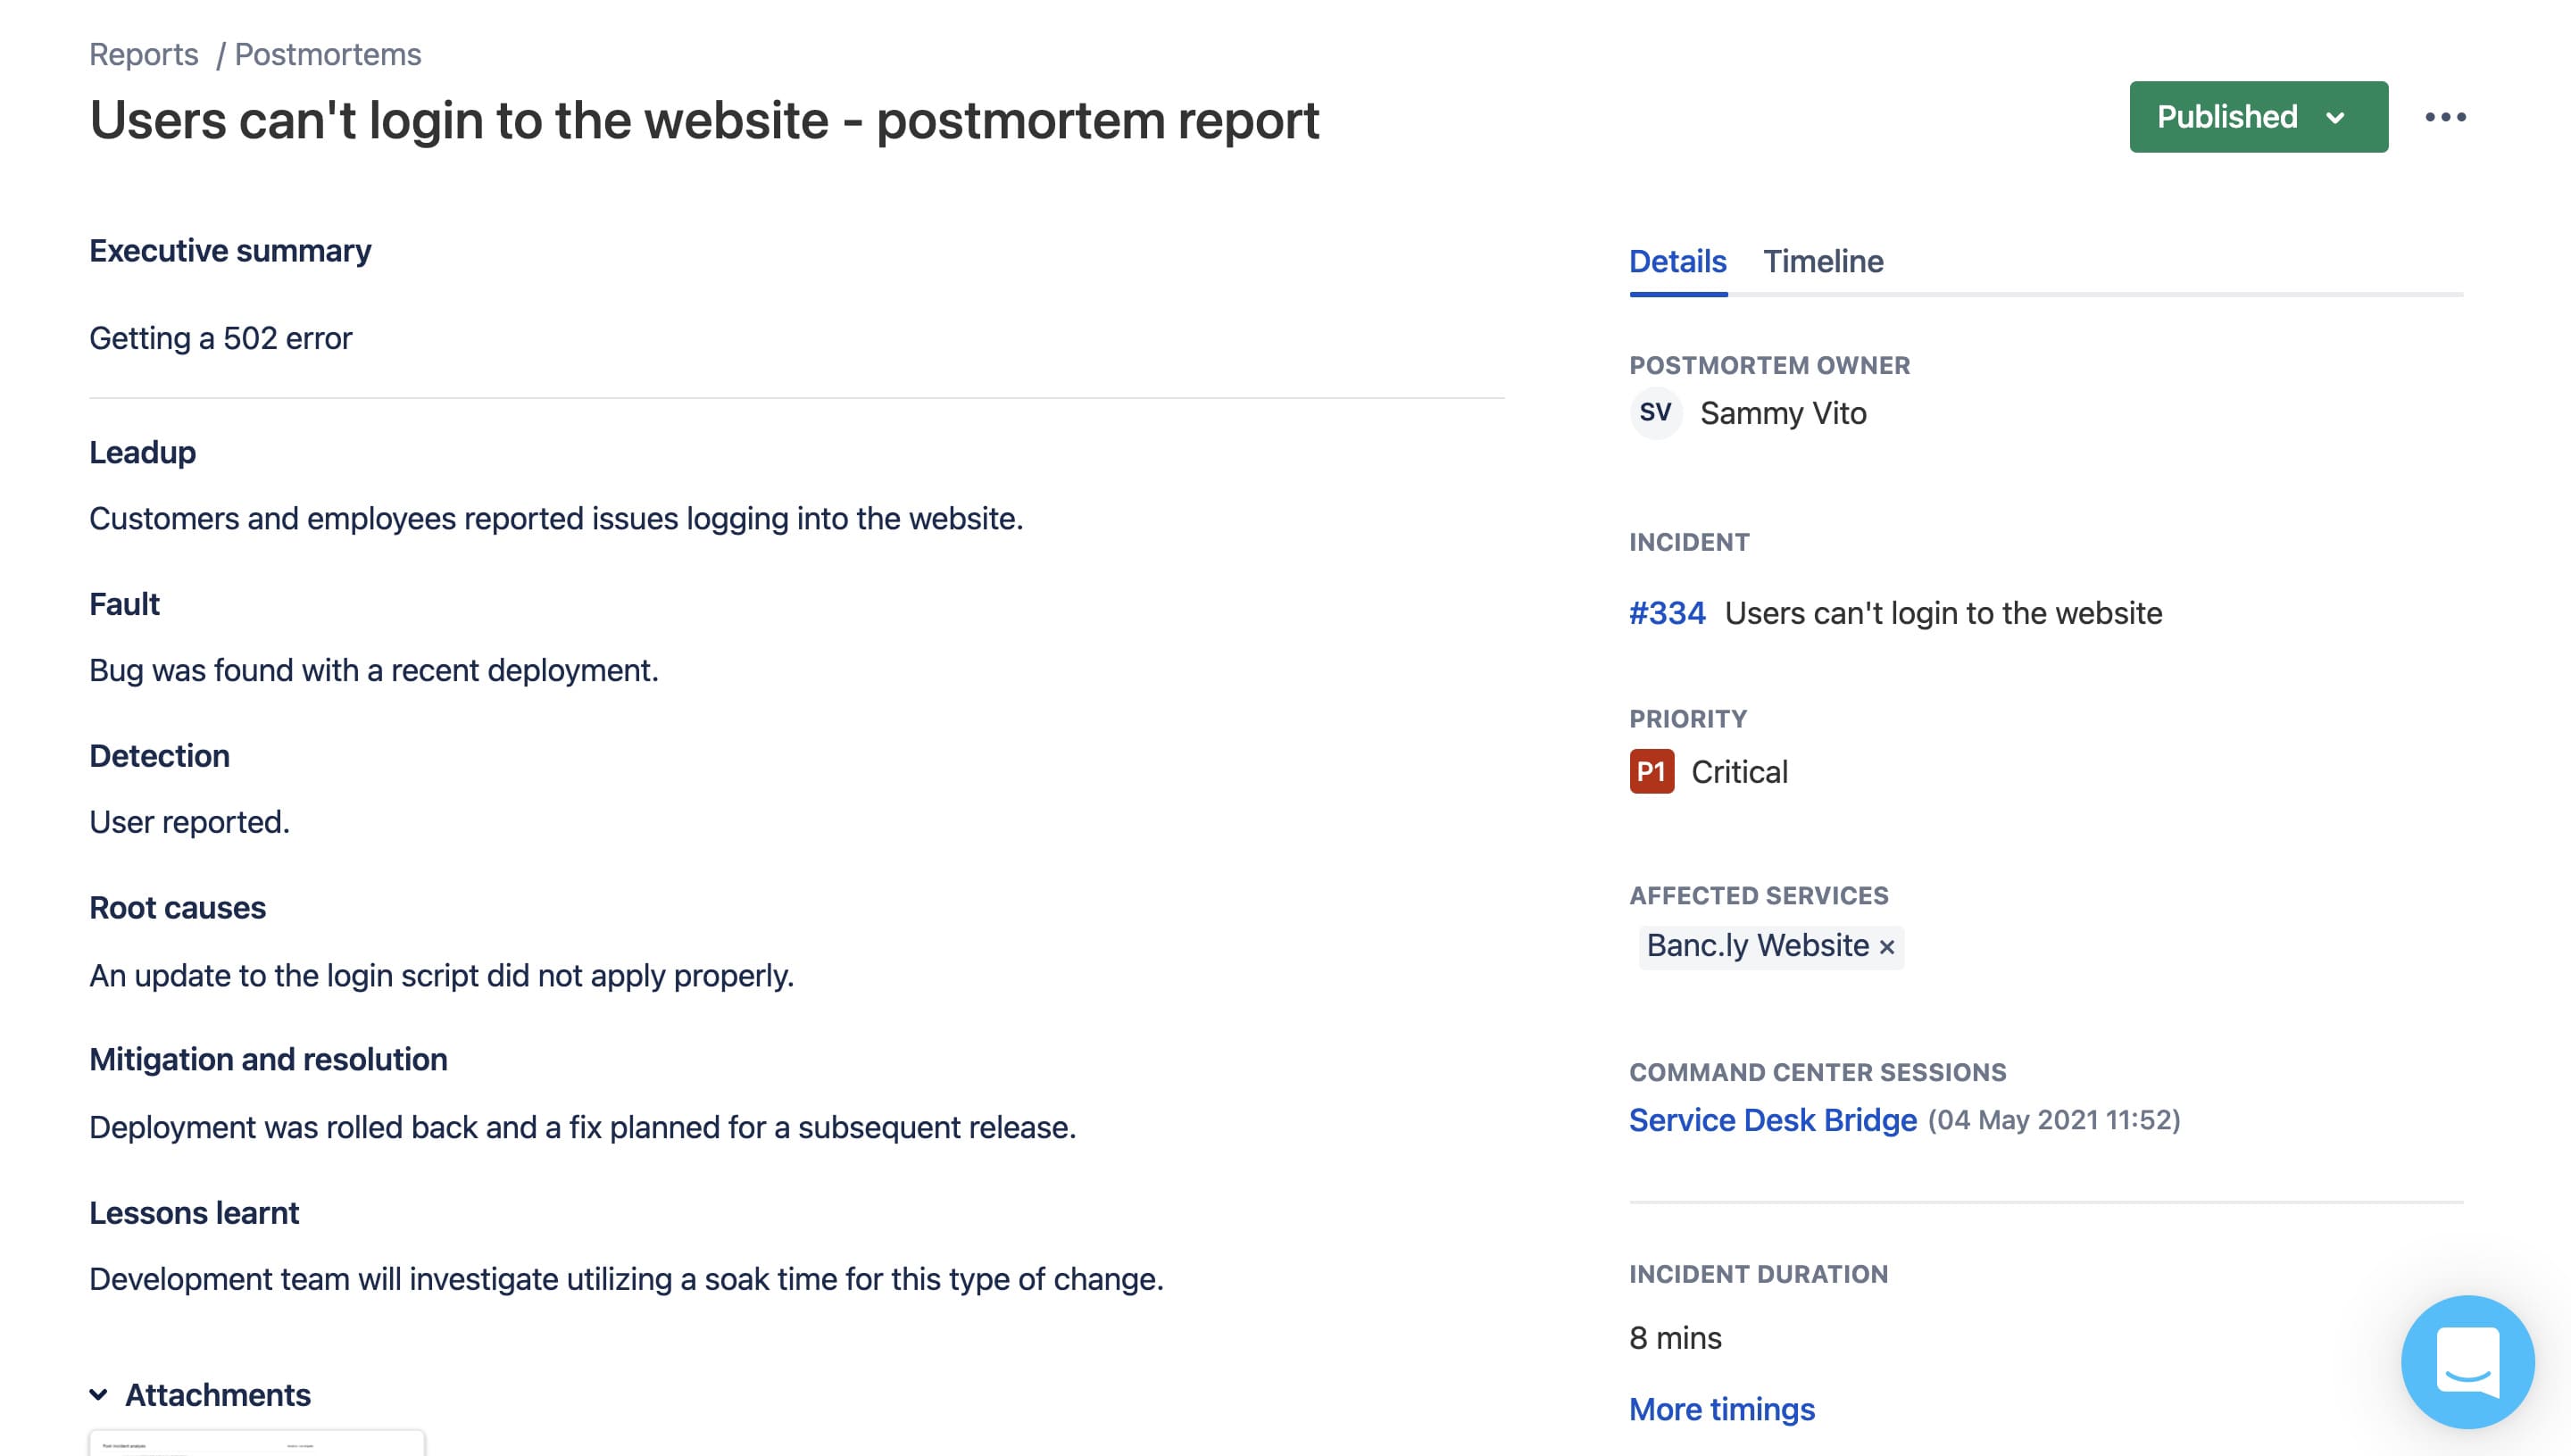This screenshot has width=2571, height=1456.
Task: Remove the Banc.ly Website service tag
Action: (1887, 946)
